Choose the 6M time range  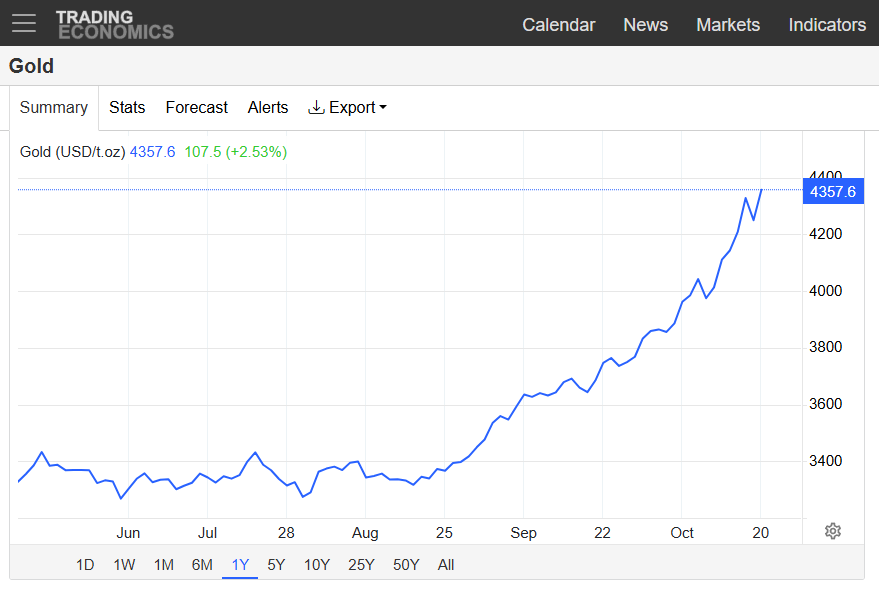click(202, 565)
